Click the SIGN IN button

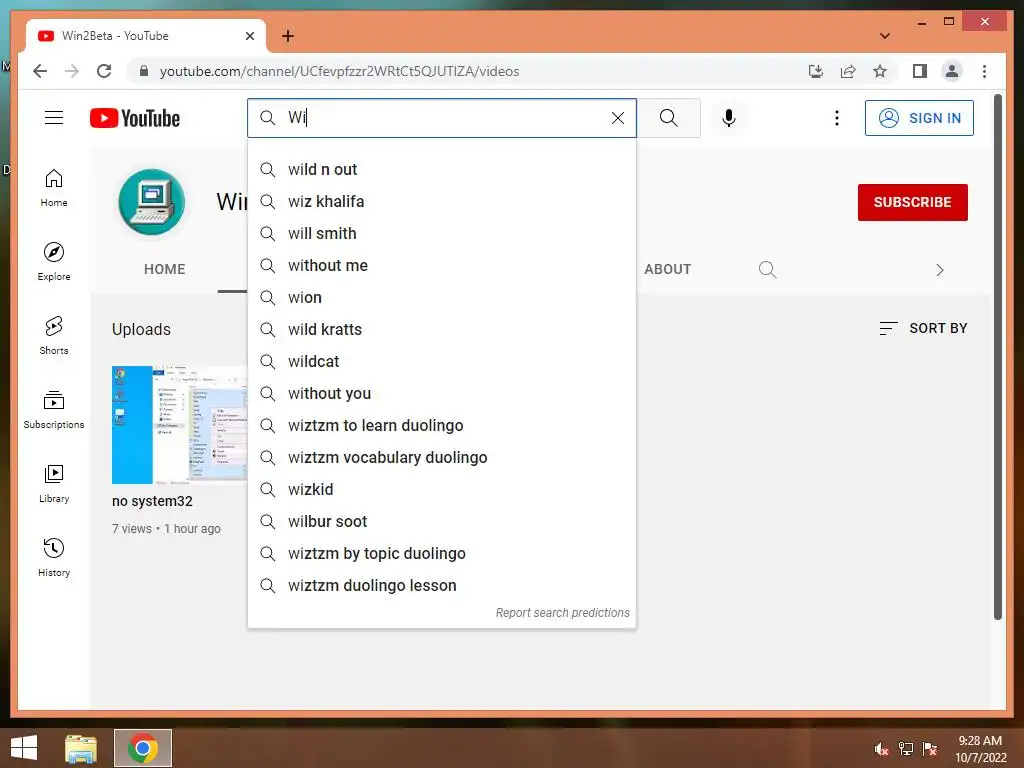(x=919, y=118)
